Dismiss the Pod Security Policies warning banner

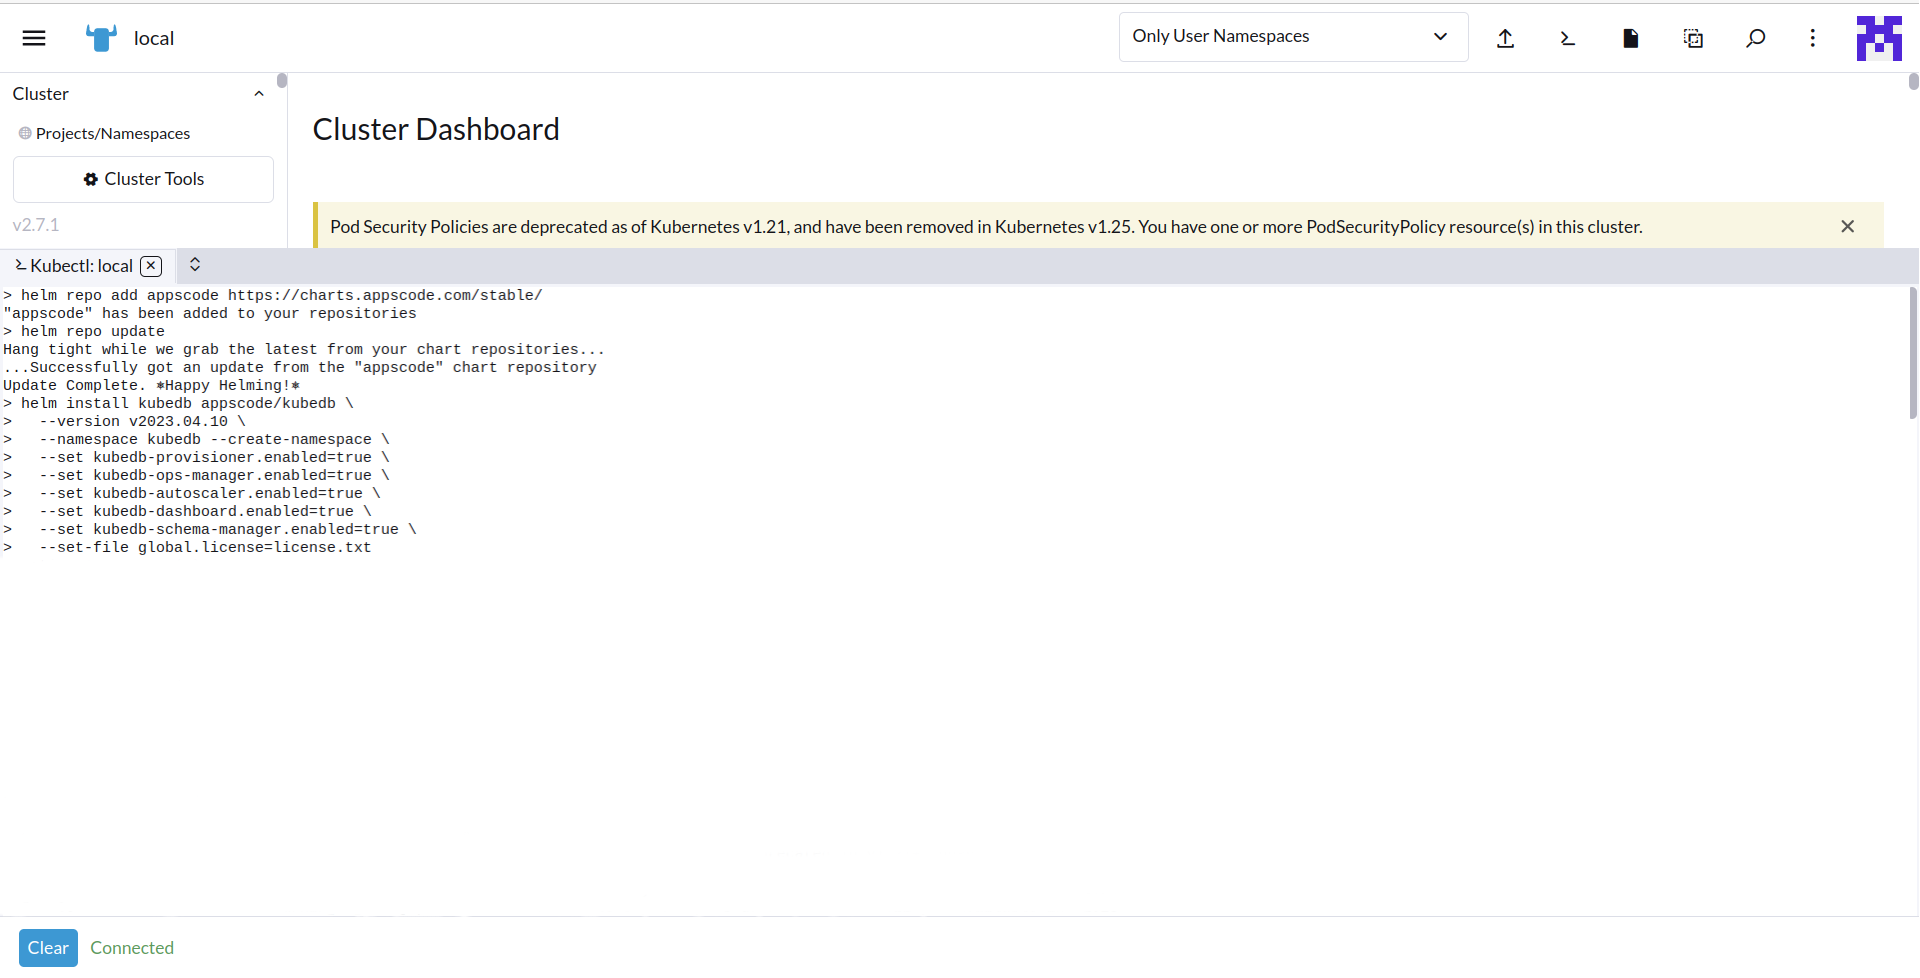(1847, 227)
